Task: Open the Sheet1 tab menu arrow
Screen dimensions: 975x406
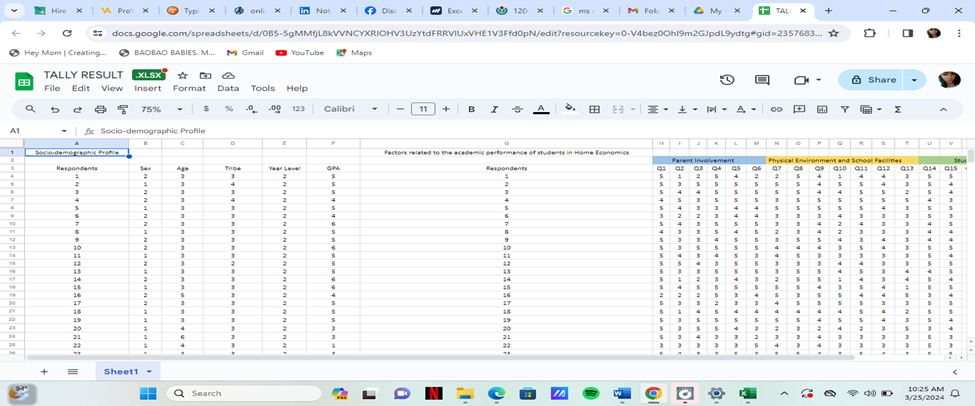Action: tap(149, 371)
